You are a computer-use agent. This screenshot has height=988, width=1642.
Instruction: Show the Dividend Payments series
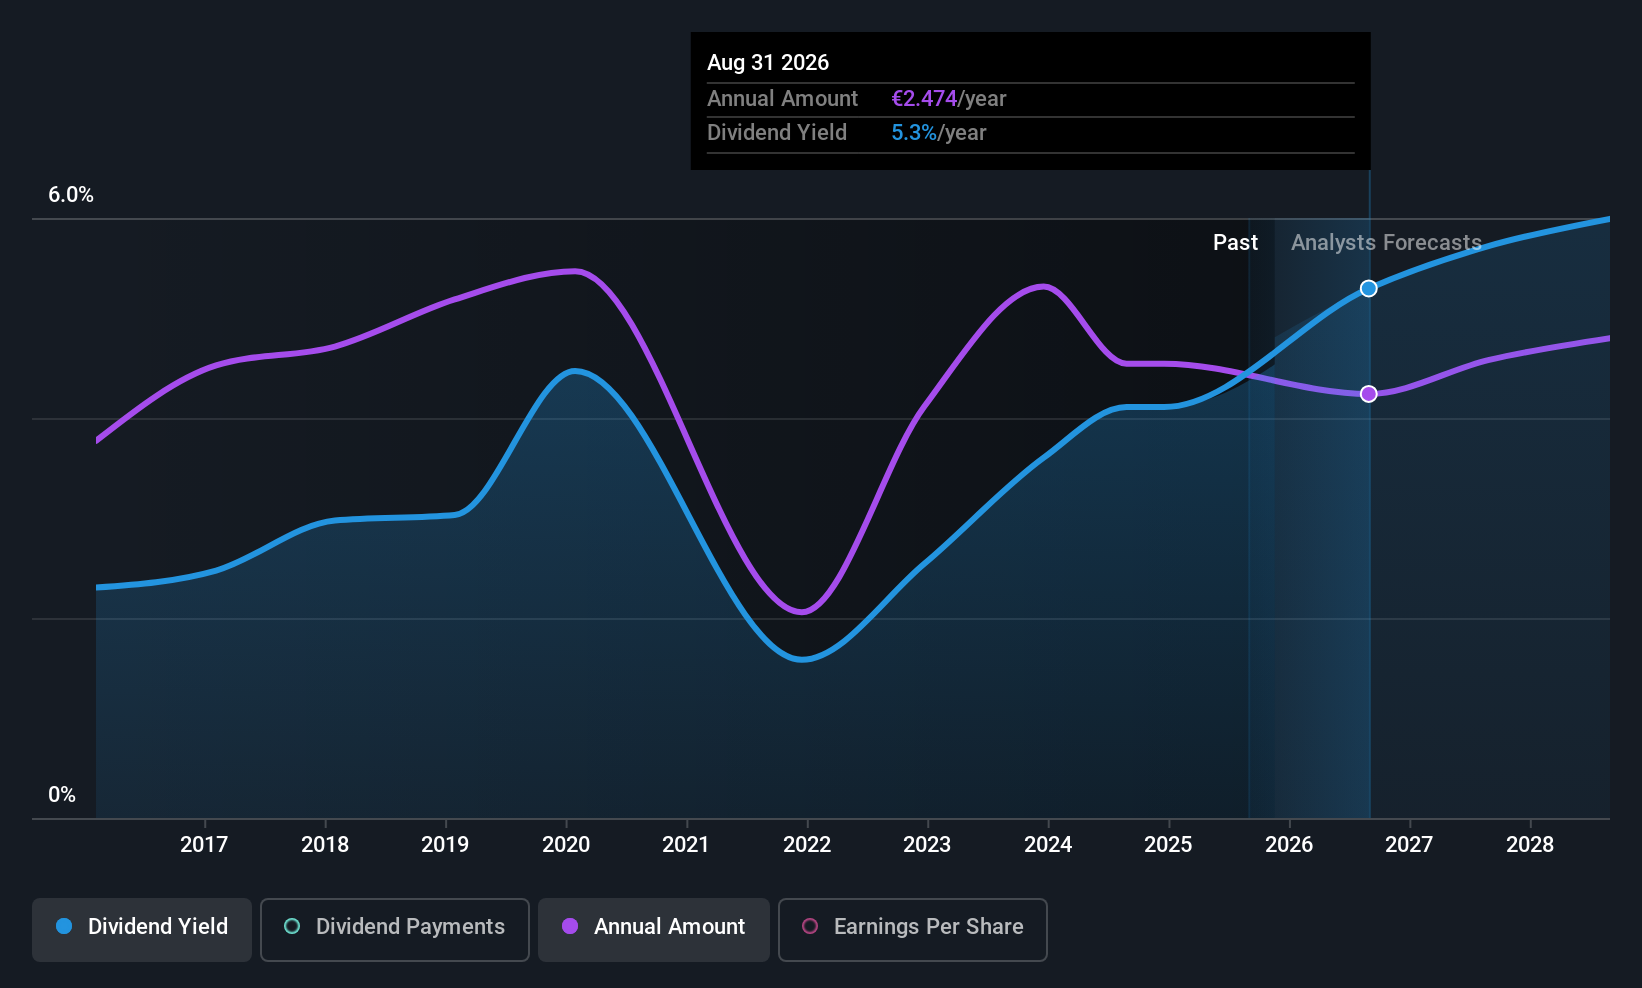click(394, 929)
